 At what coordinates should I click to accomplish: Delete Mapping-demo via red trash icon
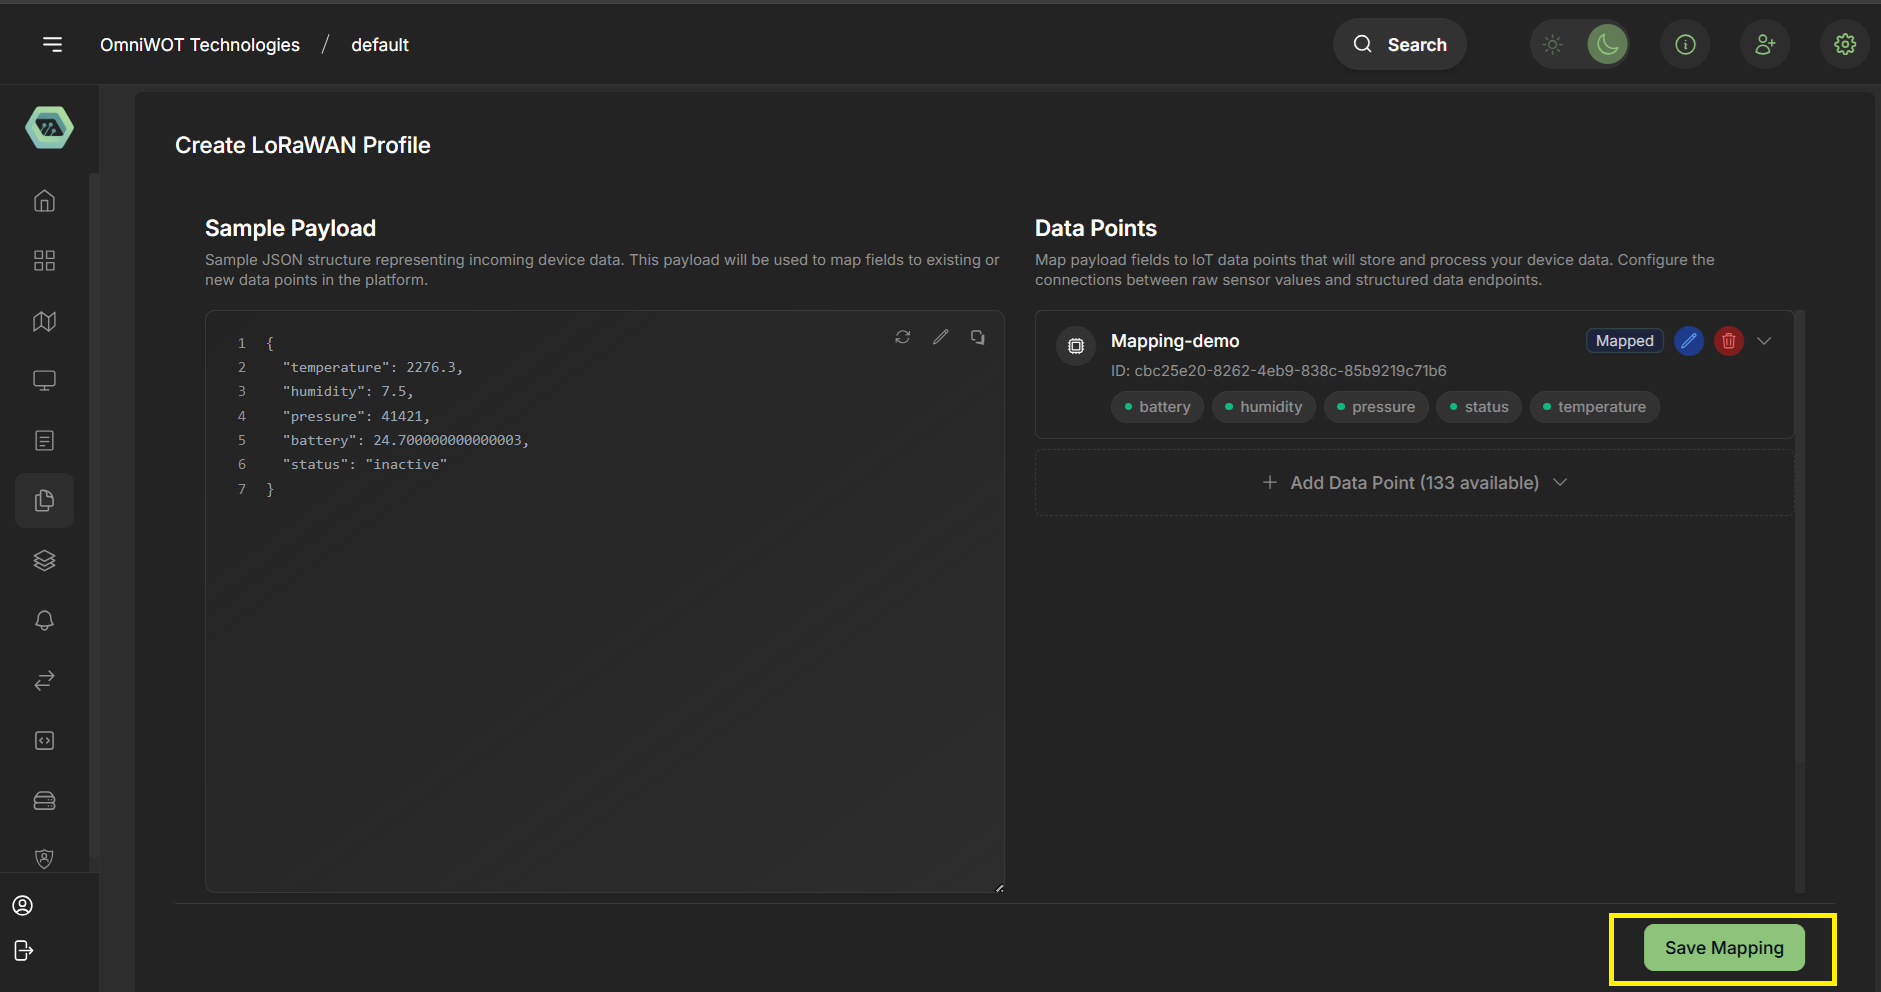point(1728,341)
